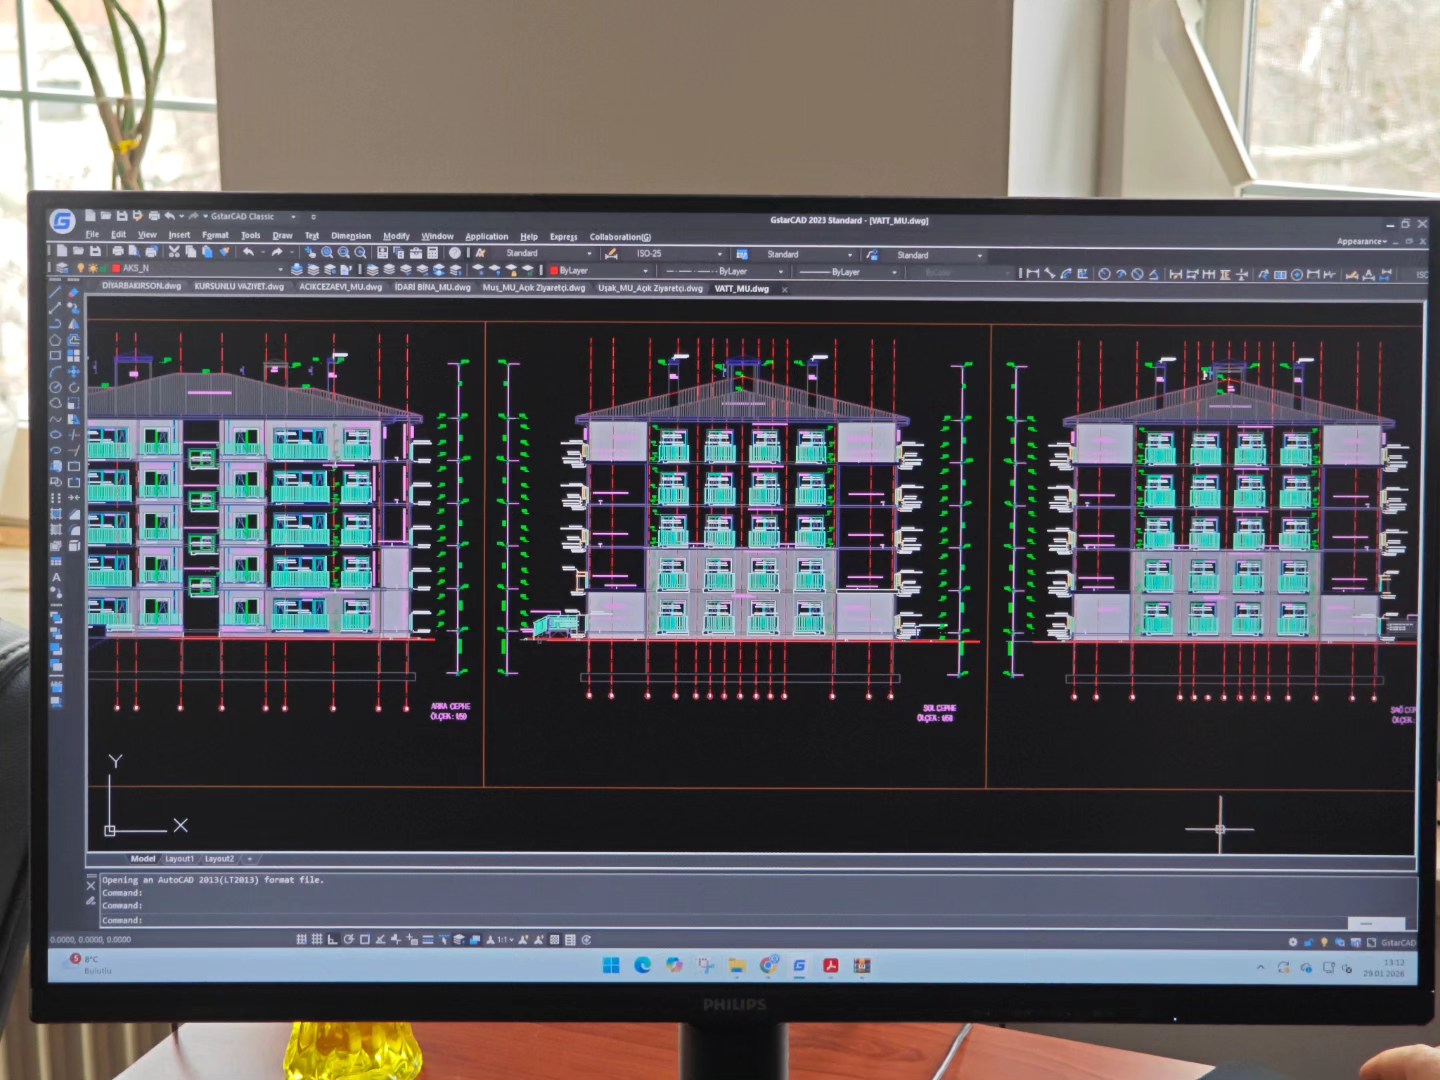Click the Undo arrow in the standard toolbar
The image size is (1440, 1080).
(x=248, y=252)
